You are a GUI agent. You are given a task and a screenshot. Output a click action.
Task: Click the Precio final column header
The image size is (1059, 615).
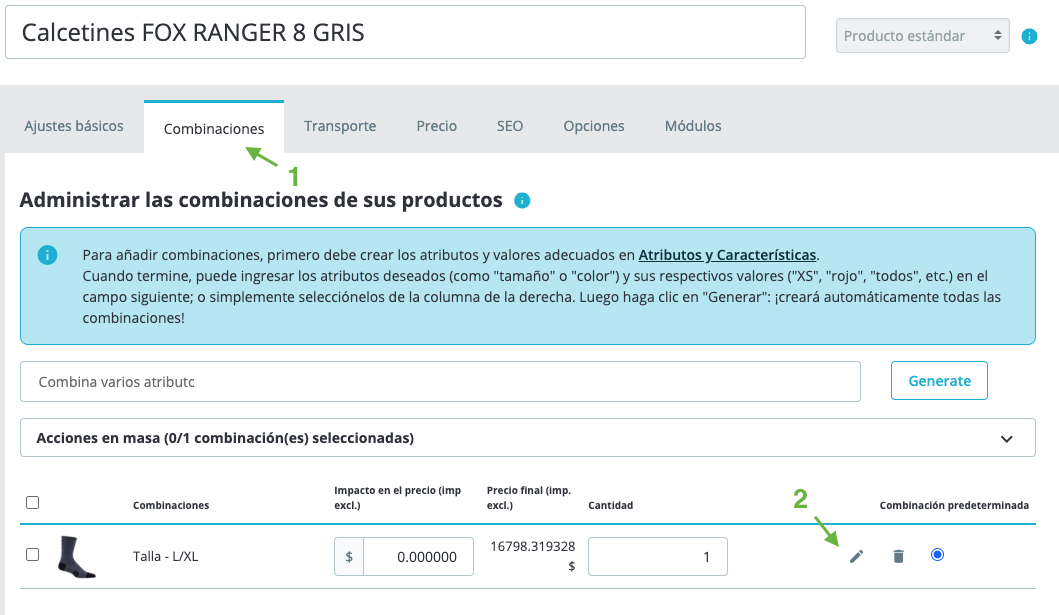click(529, 498)
